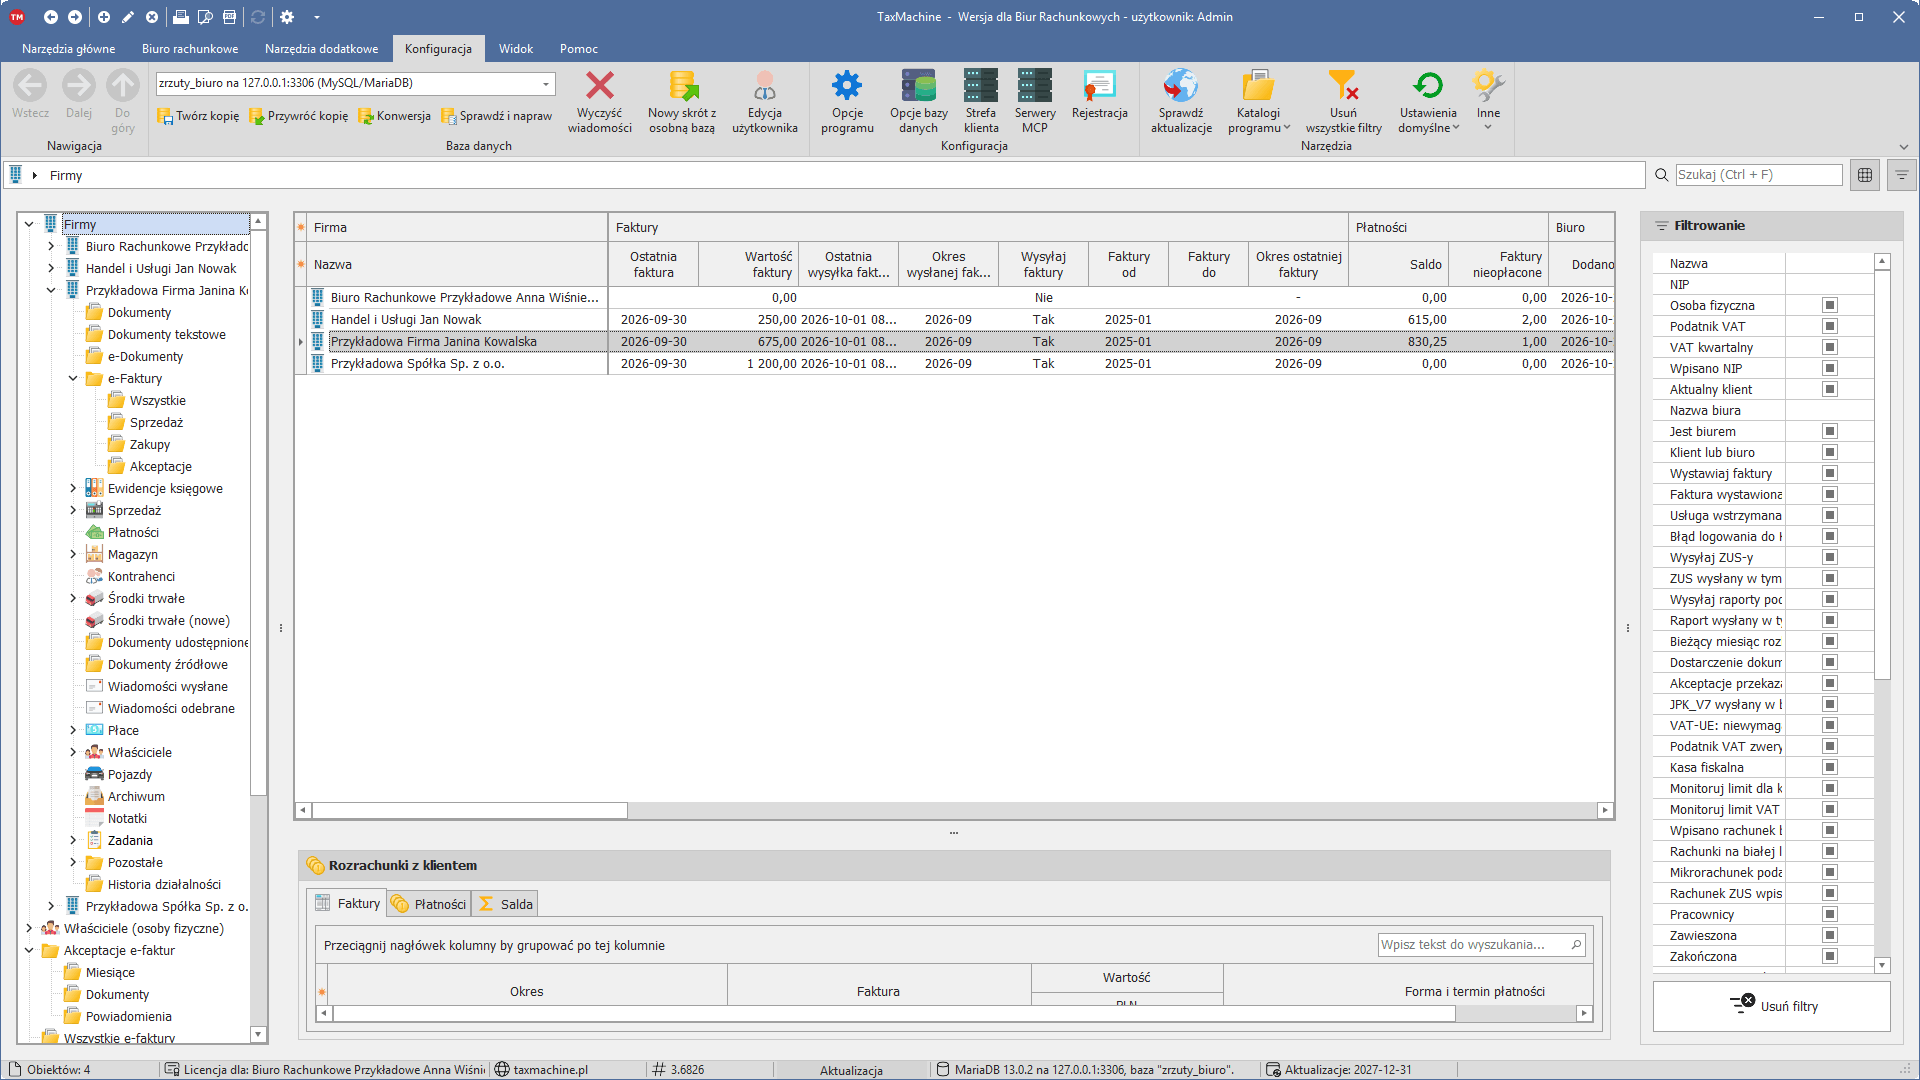The image size is (1920, 1080).
Task: Open Strefa klienta
Action: coord(981,102)
